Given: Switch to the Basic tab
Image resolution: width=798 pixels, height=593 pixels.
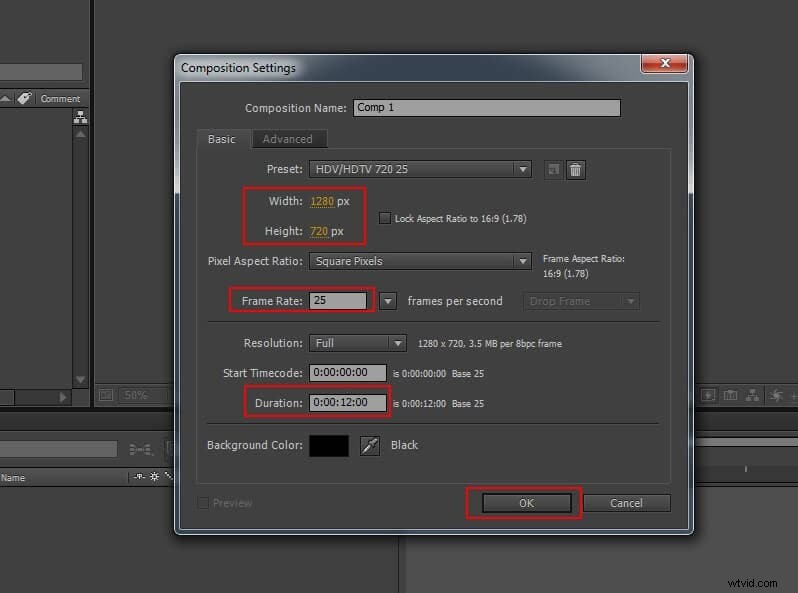Looking at the screenshot, I should coord(222,139).
